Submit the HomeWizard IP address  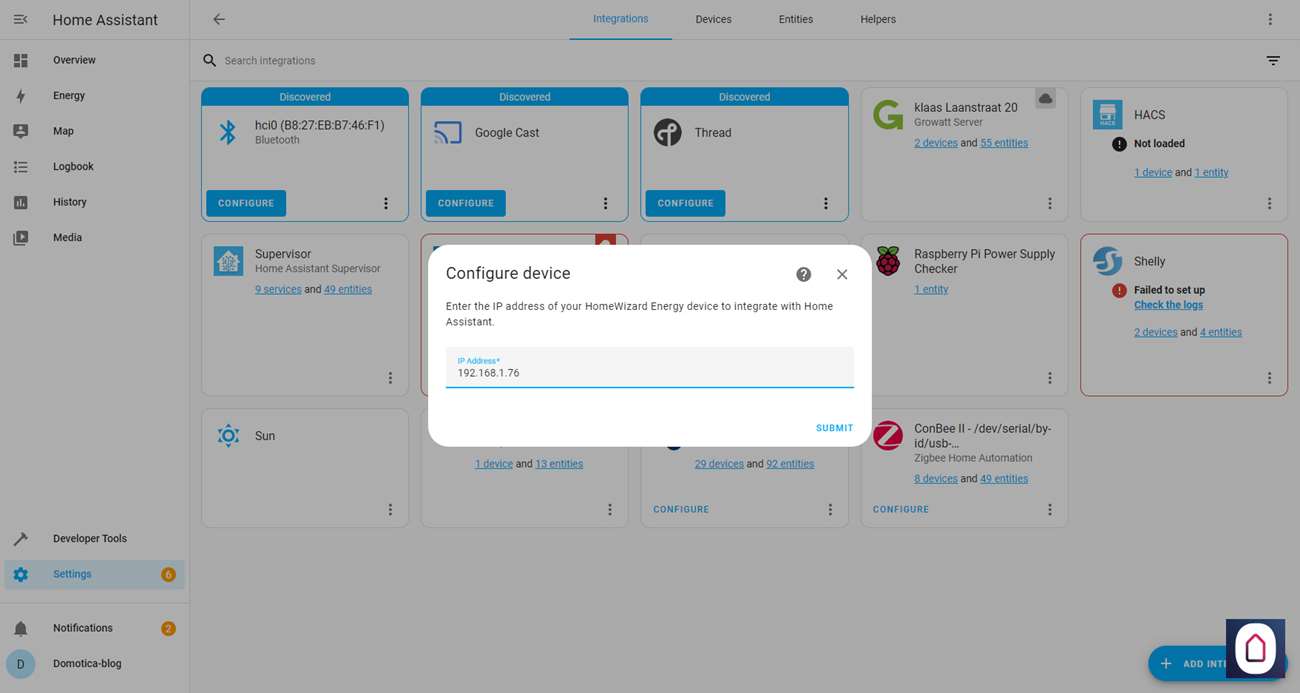(834, 428)
